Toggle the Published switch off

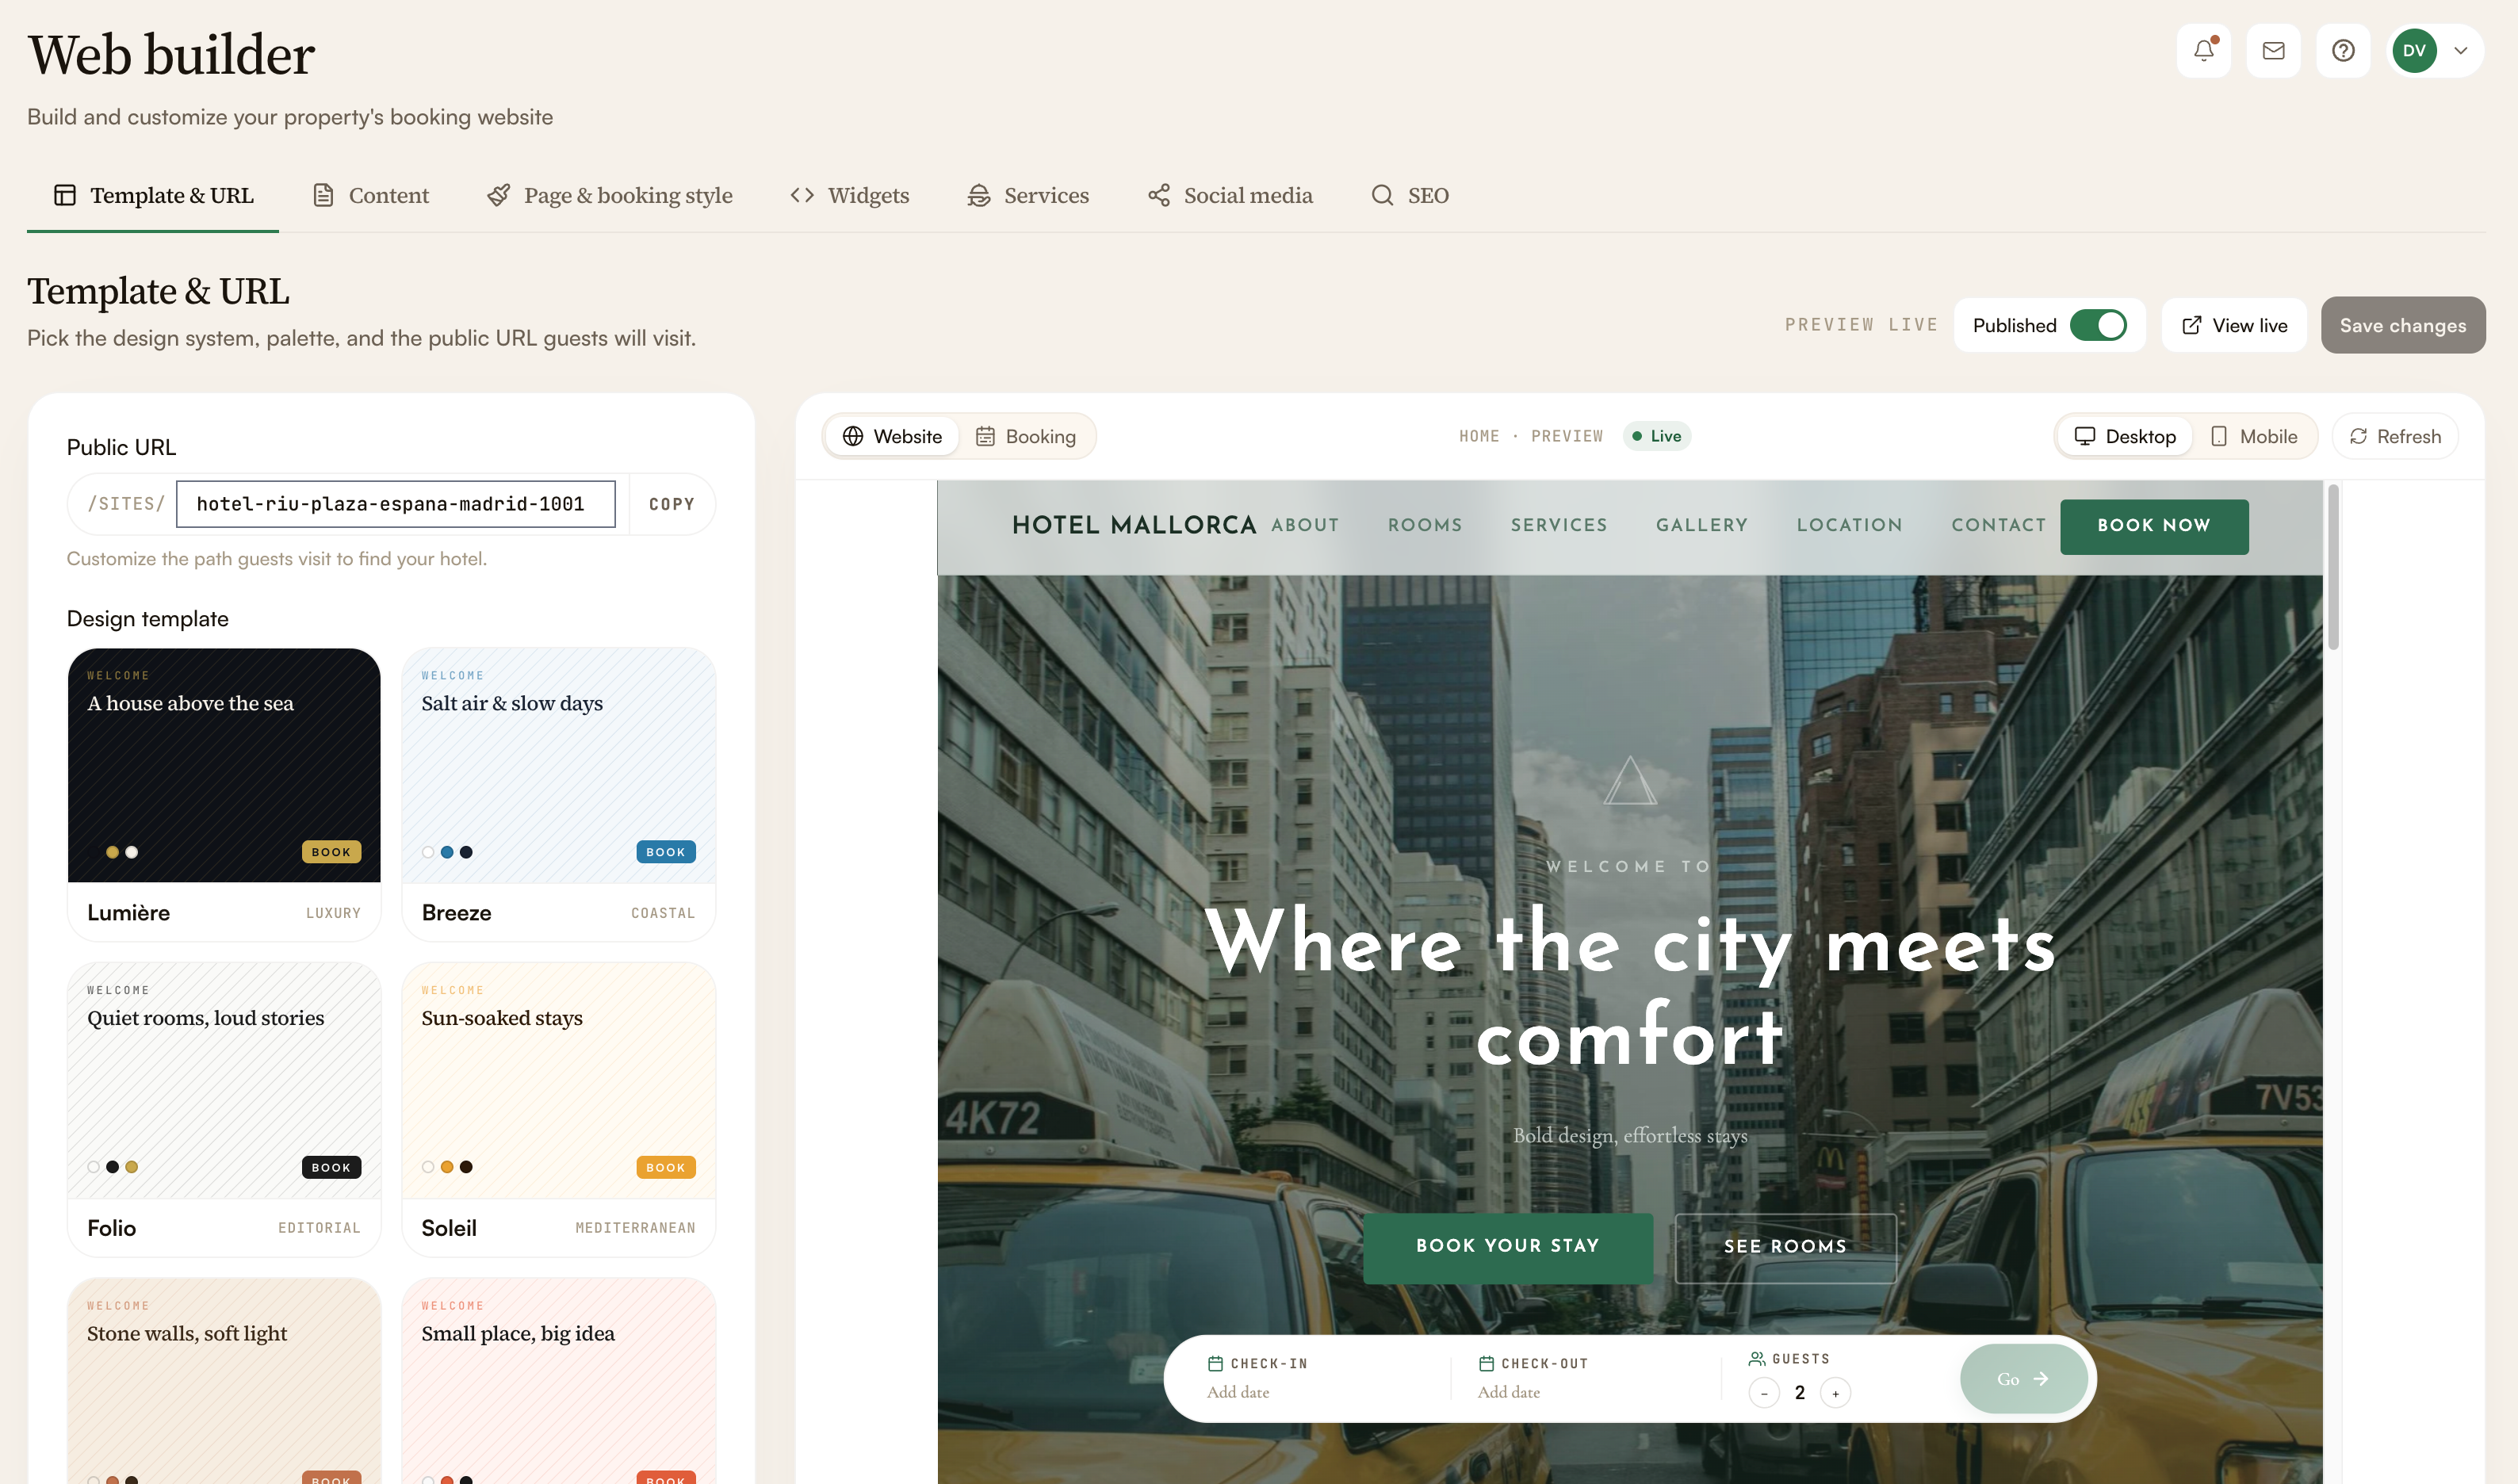tap(2097, 325)
